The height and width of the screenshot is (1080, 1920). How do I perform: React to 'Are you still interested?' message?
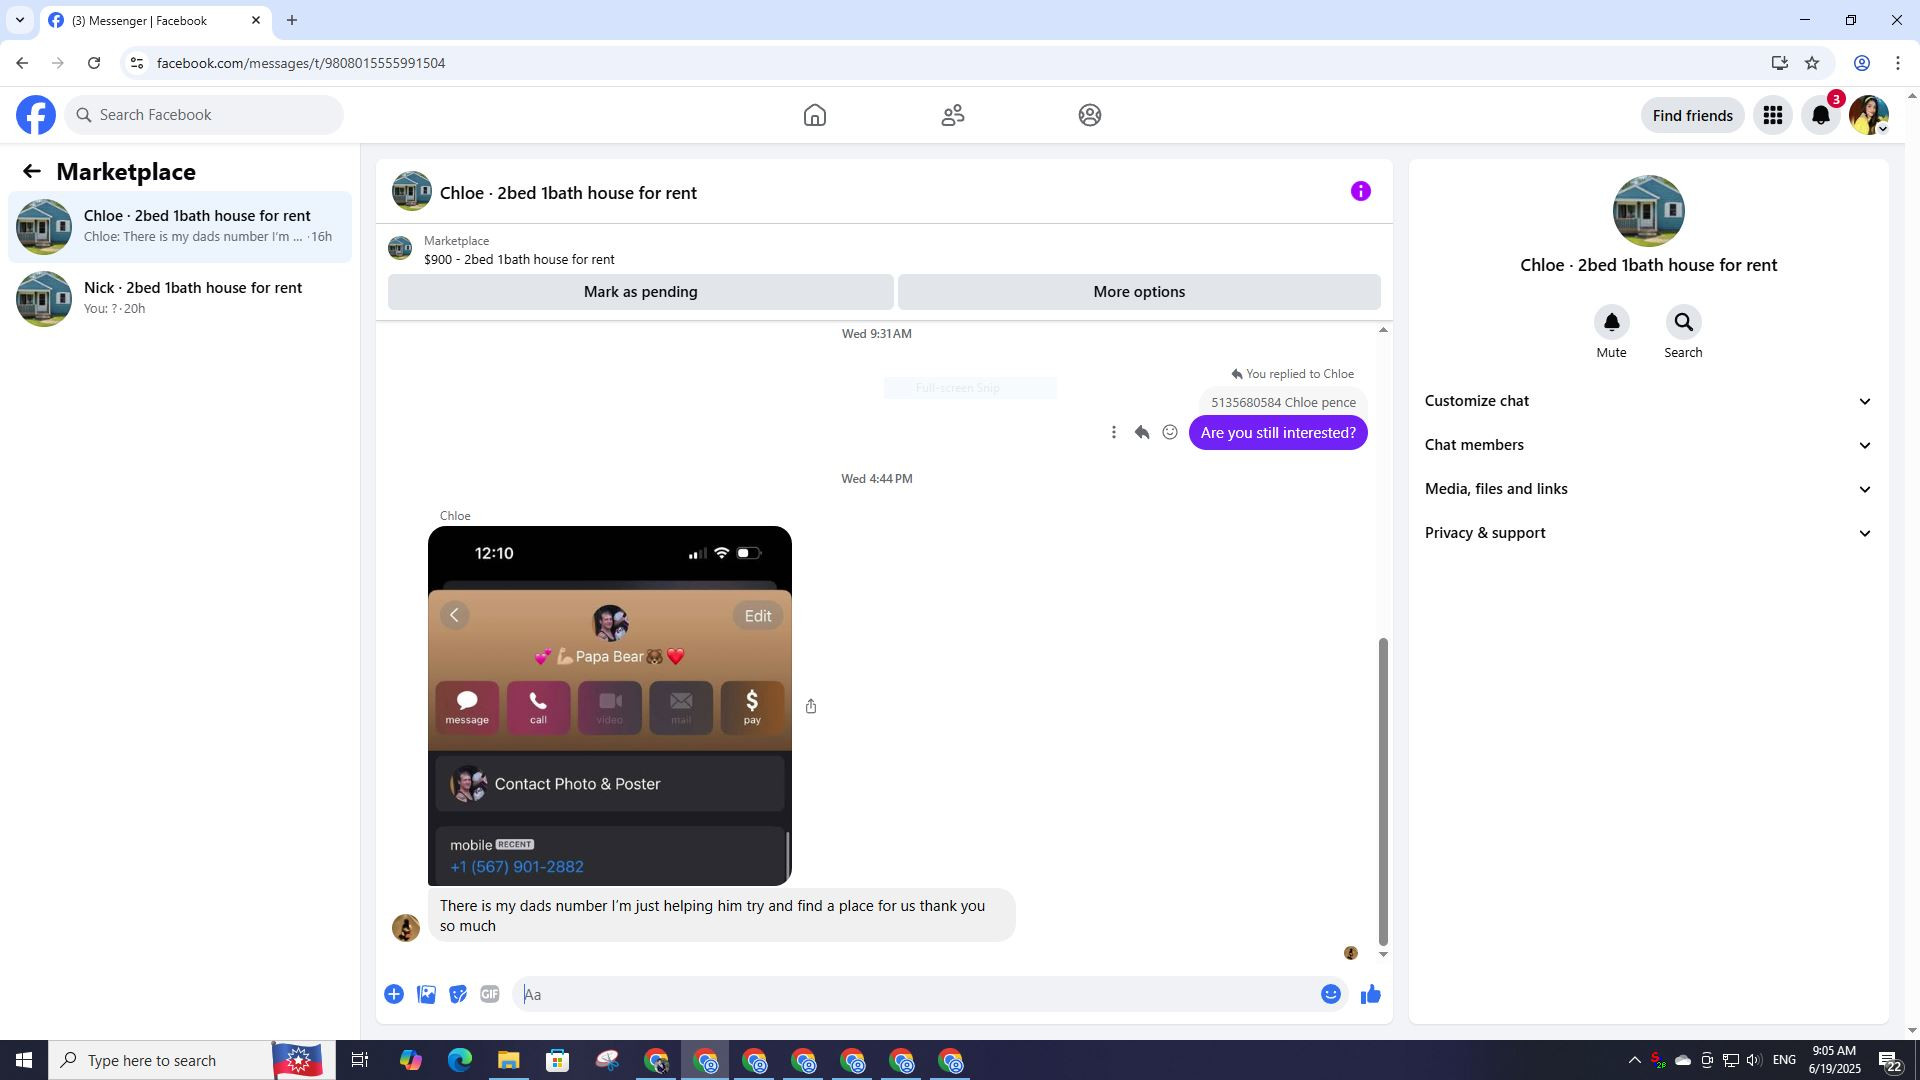point(1169,432)
